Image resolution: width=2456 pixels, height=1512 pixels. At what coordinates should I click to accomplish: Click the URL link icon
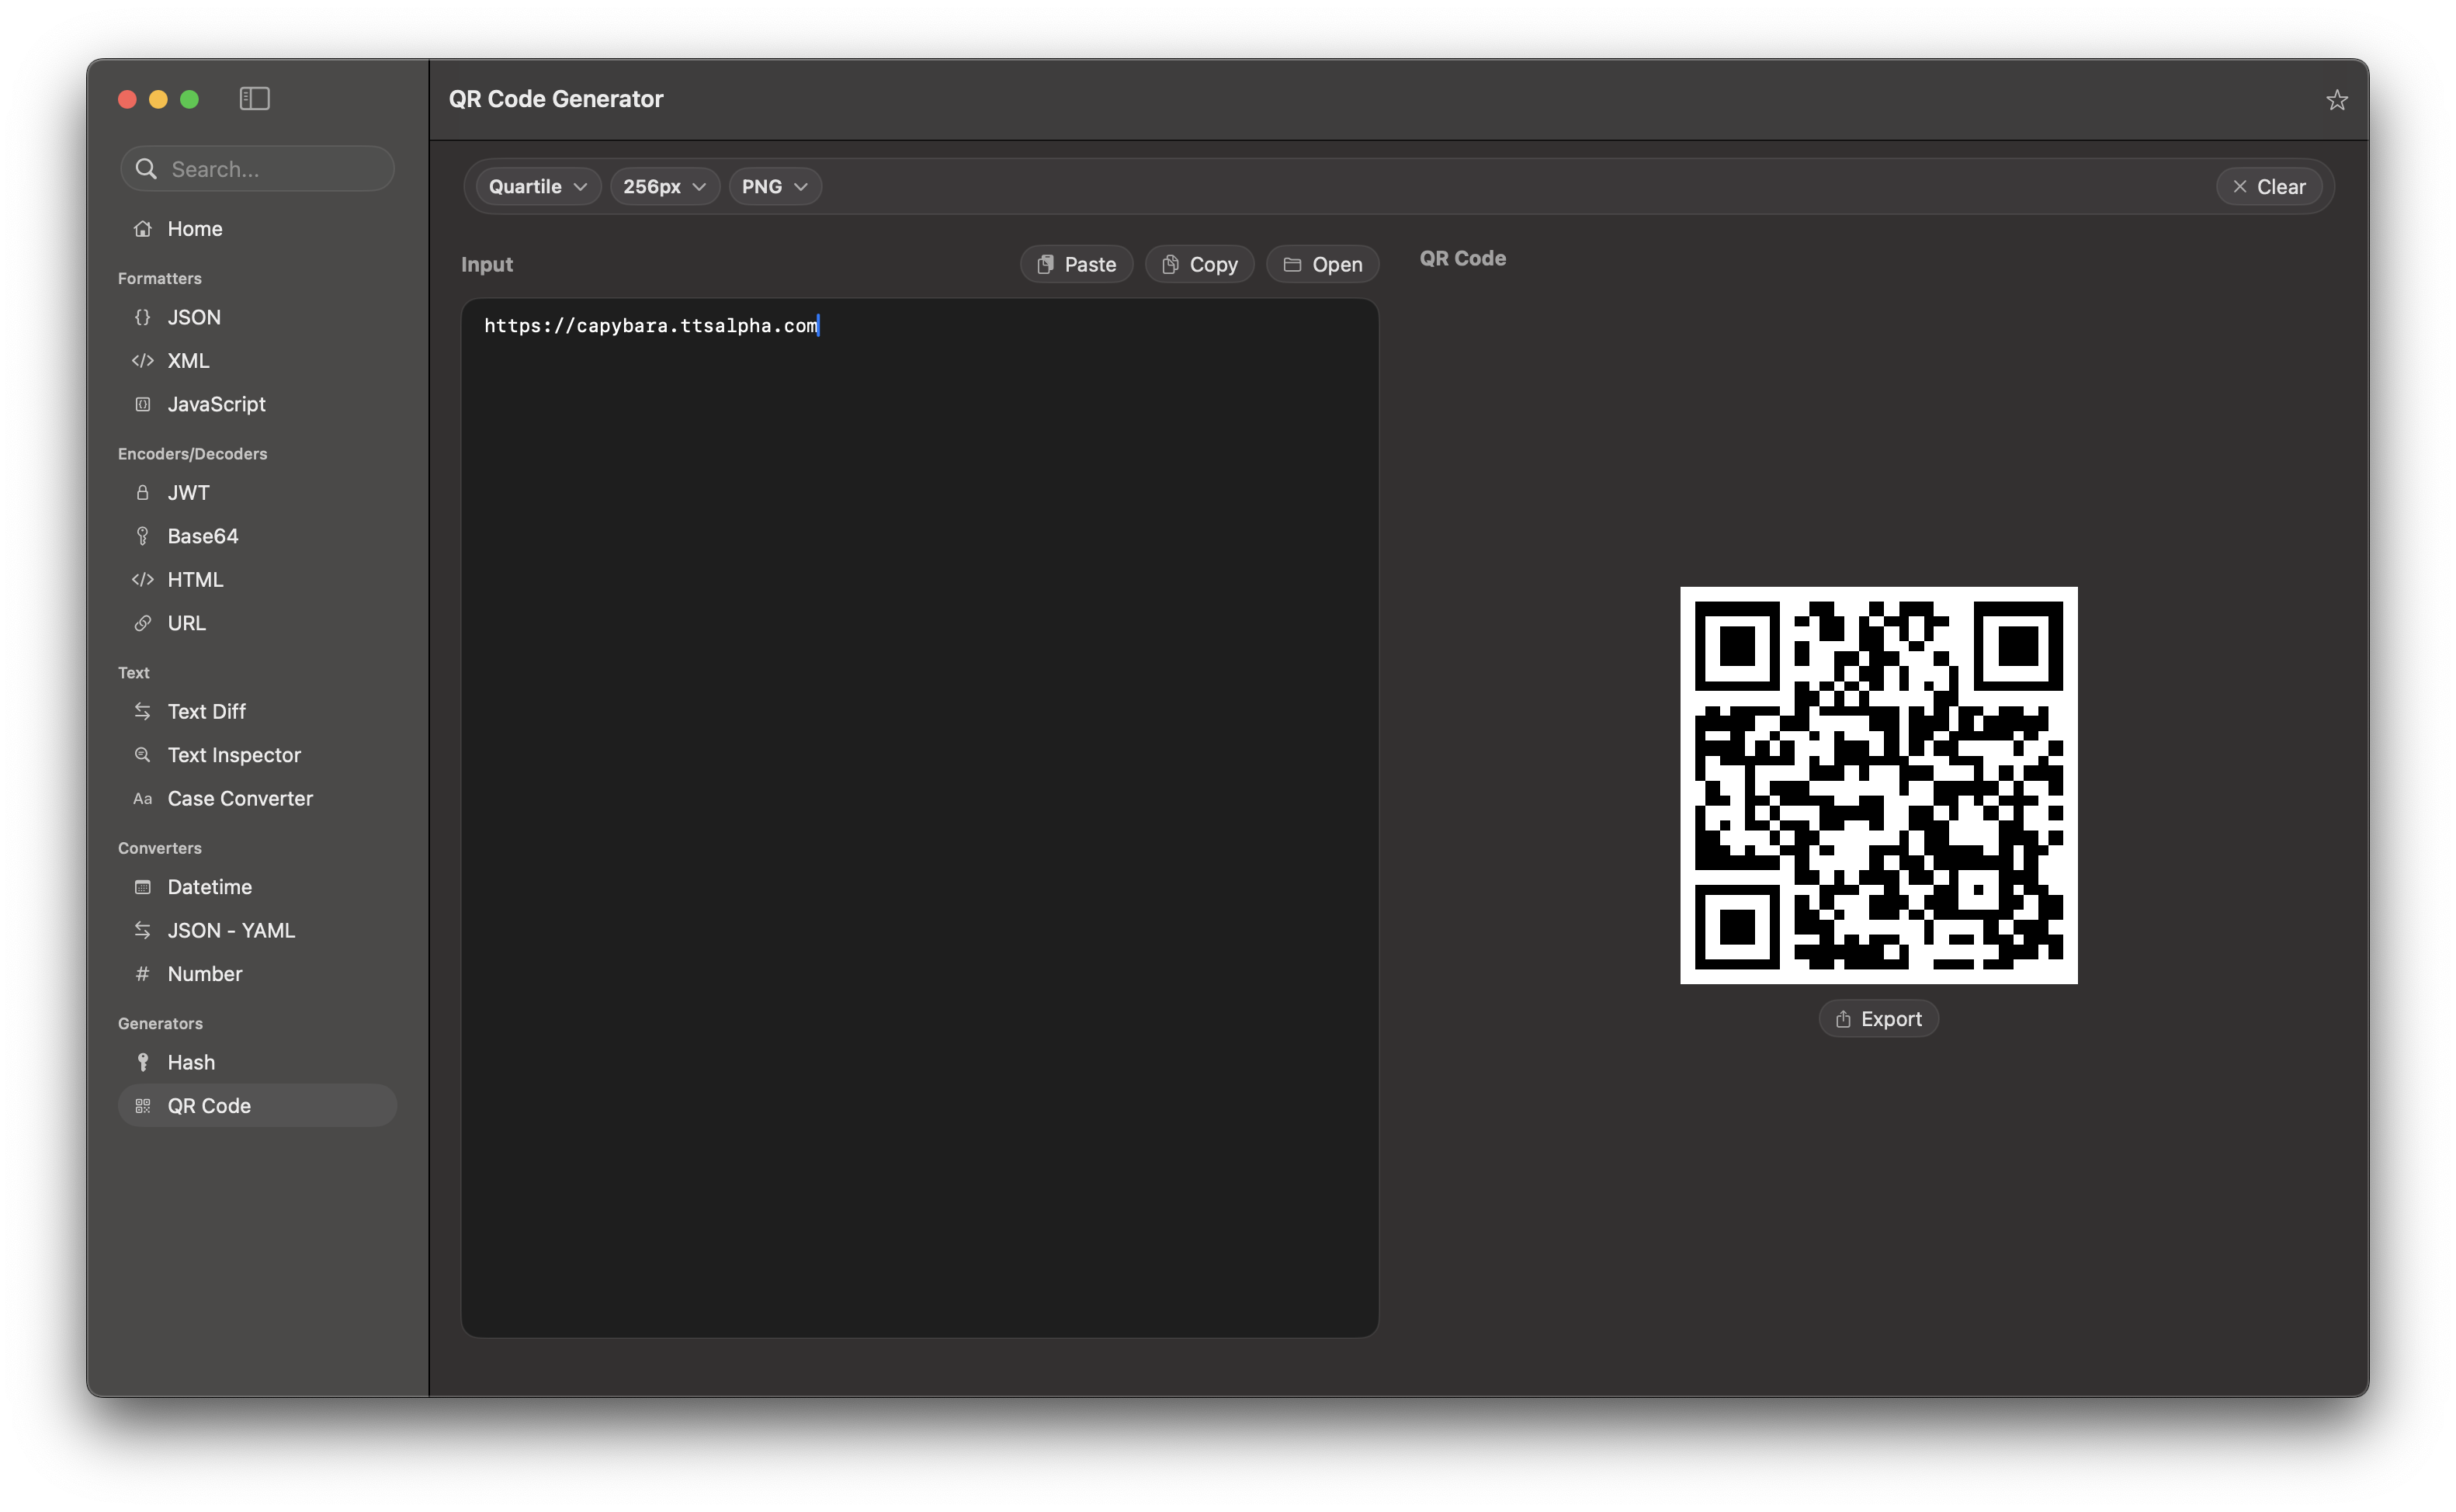pyautogui.click(x=143, y=623)
